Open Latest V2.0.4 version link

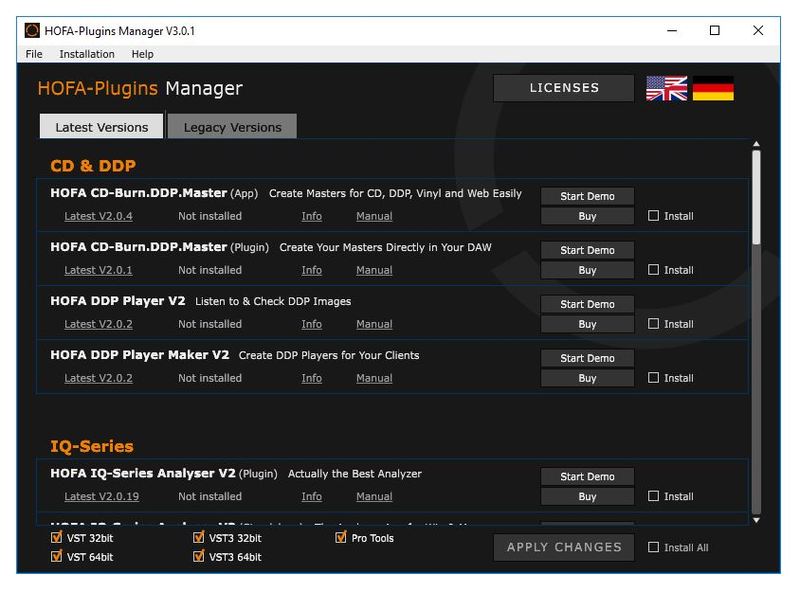point(98,216)
